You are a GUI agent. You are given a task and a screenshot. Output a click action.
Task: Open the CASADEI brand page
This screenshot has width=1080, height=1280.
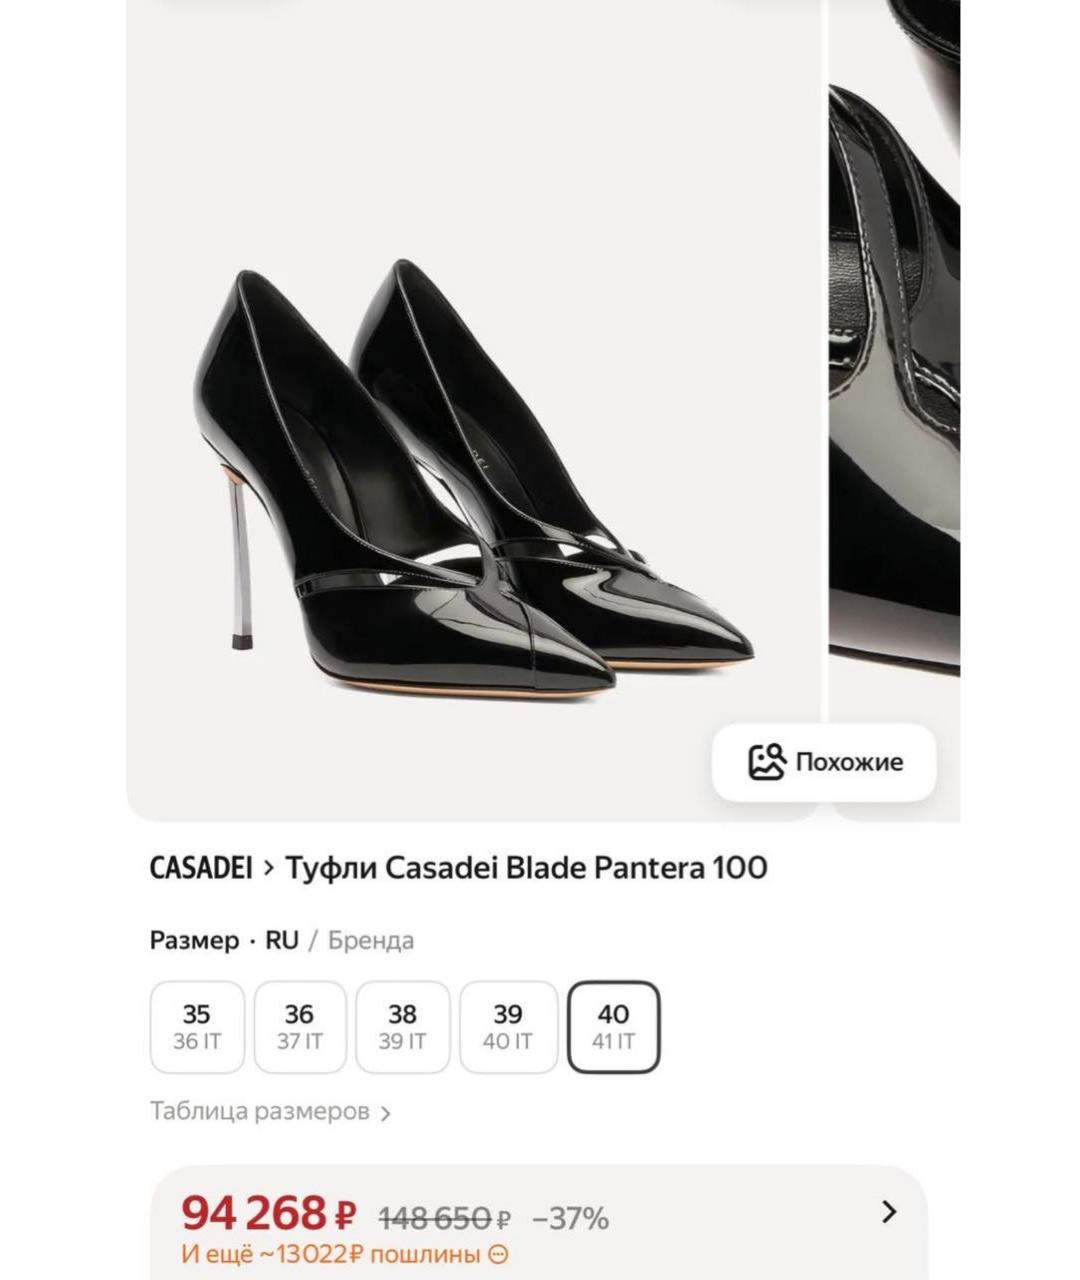click(200, 868)
